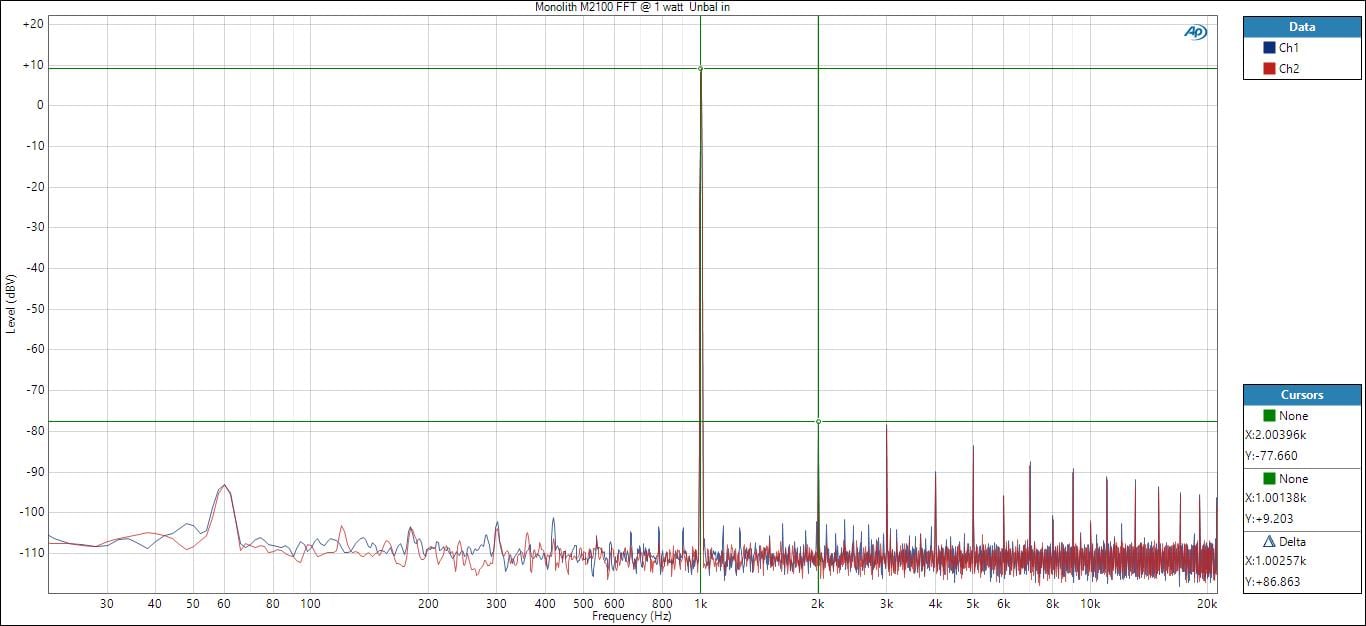The width and height of the screenshot is (1366, 626).
Task: Click the green swatch of the 1.00138k cursor
Action: click(1269, 479)
